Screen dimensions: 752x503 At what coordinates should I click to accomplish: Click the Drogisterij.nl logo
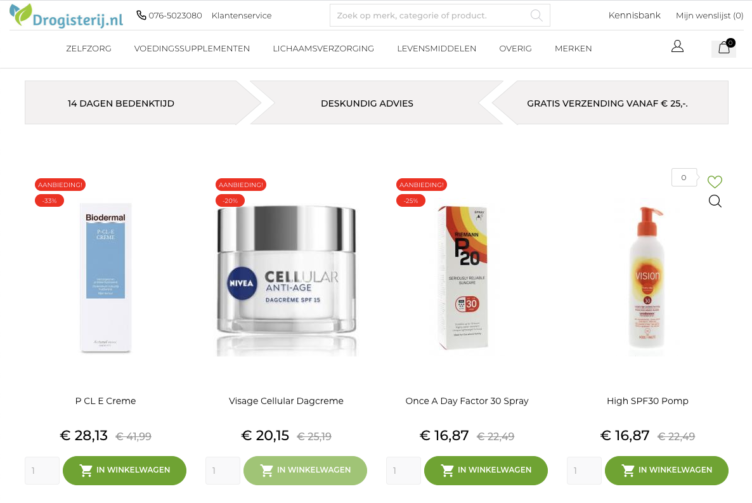point(66,15)
